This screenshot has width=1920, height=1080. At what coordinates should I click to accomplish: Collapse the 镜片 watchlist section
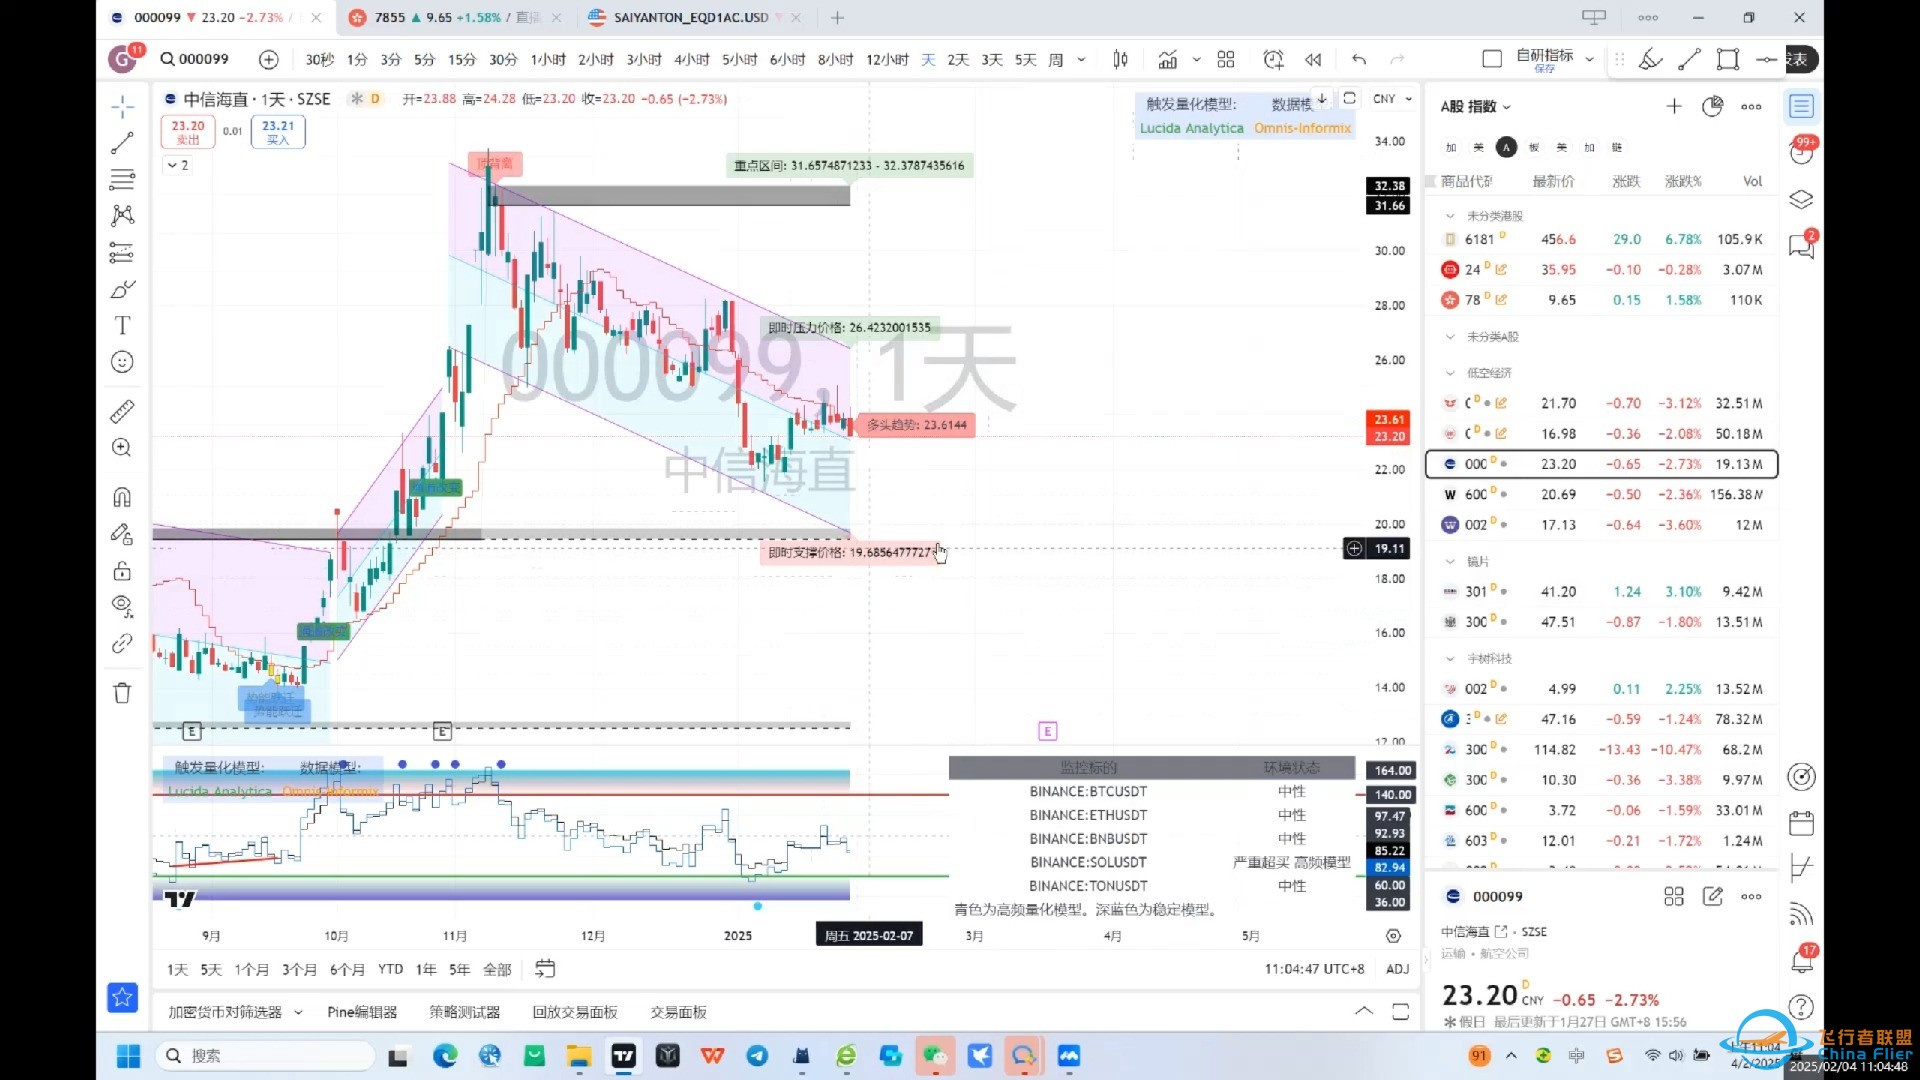click(1450, 562)
